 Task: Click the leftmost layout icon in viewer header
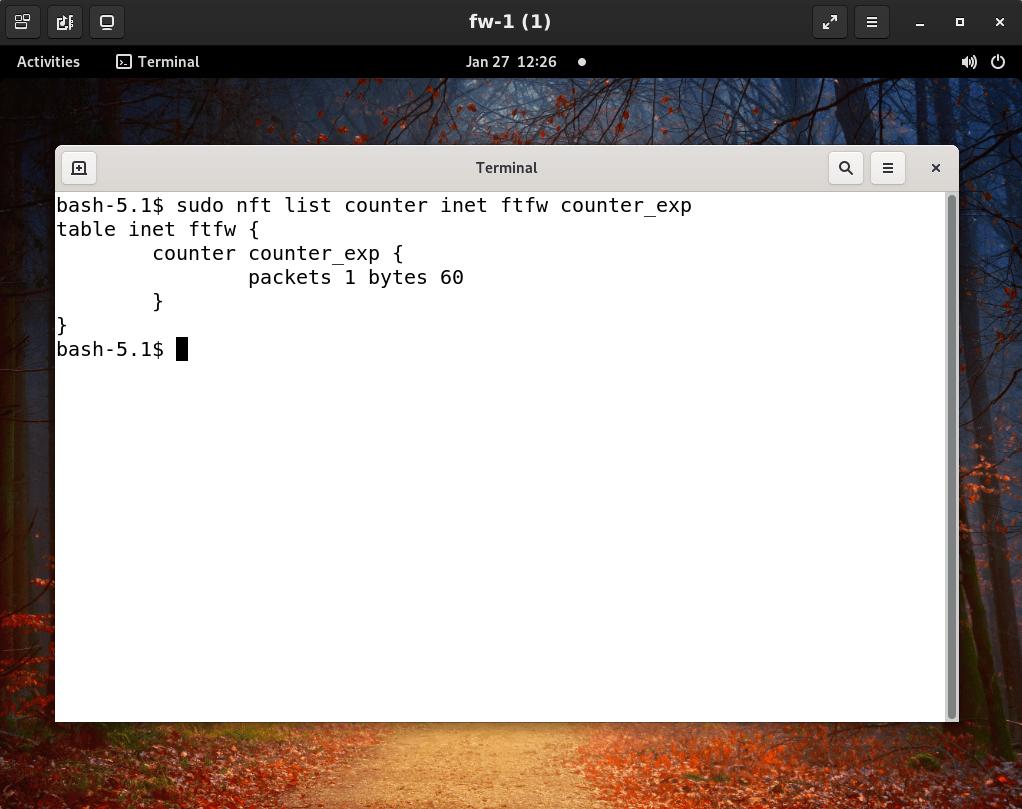point(22,21)
